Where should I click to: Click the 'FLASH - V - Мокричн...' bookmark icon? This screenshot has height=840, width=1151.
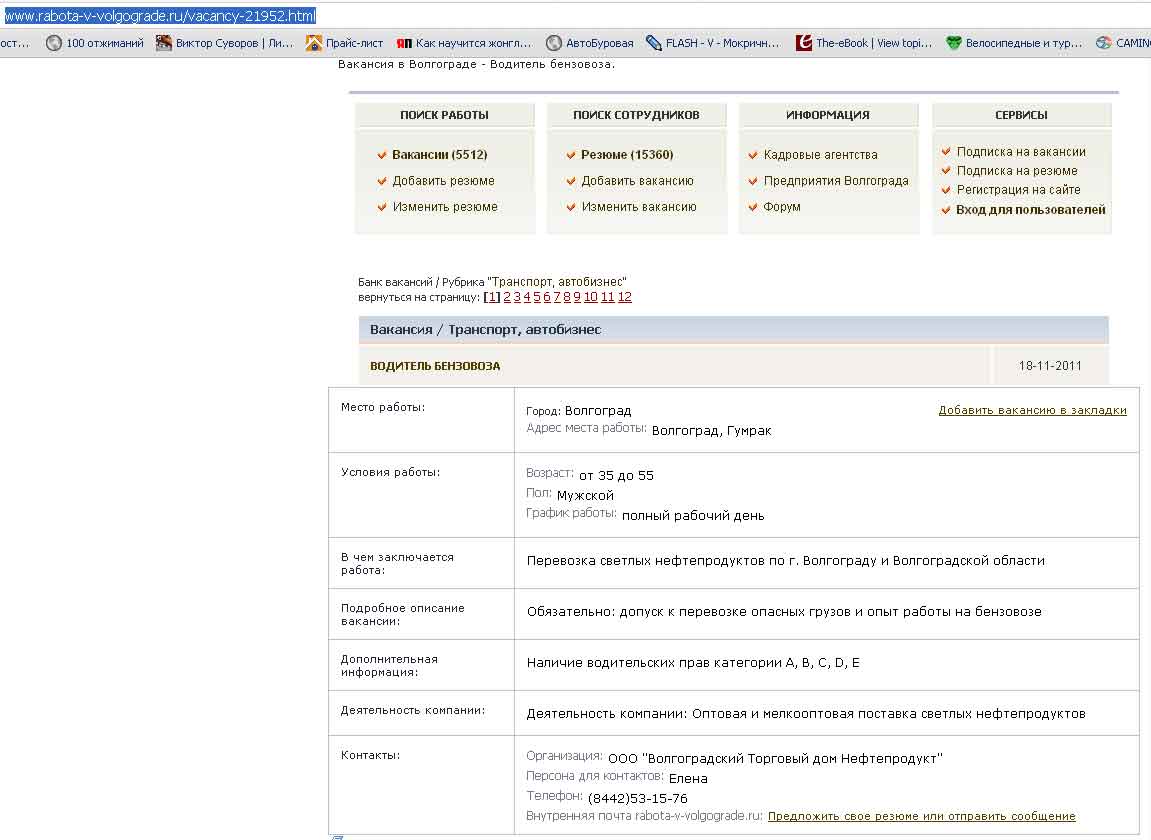(654, 43)
